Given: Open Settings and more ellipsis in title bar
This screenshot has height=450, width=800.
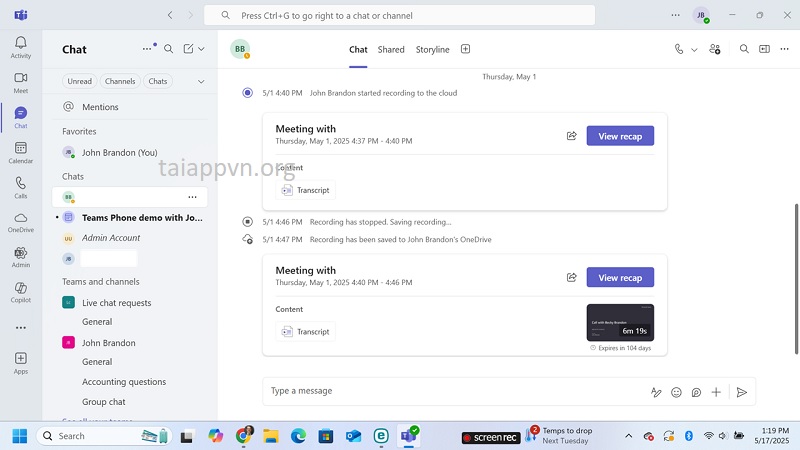Looking at the screenshot, I should [x=676, y=15].
